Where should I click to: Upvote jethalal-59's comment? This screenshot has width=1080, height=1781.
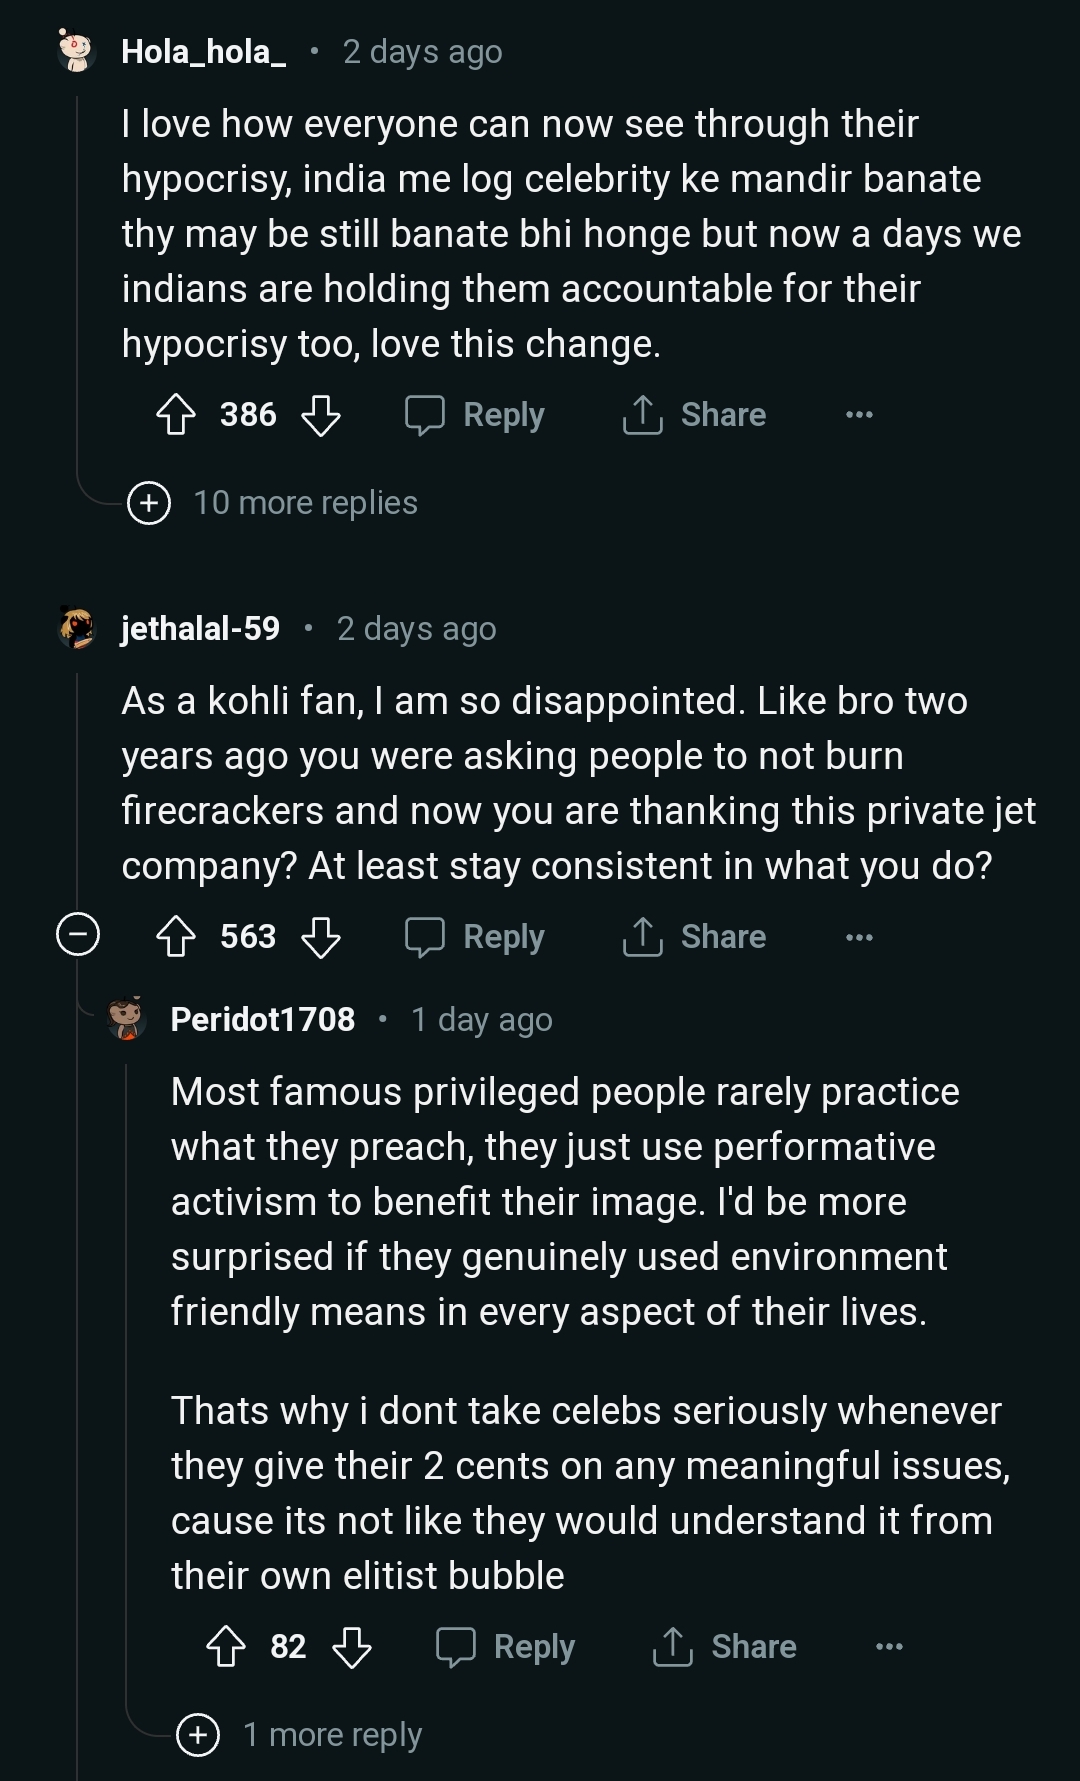click(x=176, y=937)
